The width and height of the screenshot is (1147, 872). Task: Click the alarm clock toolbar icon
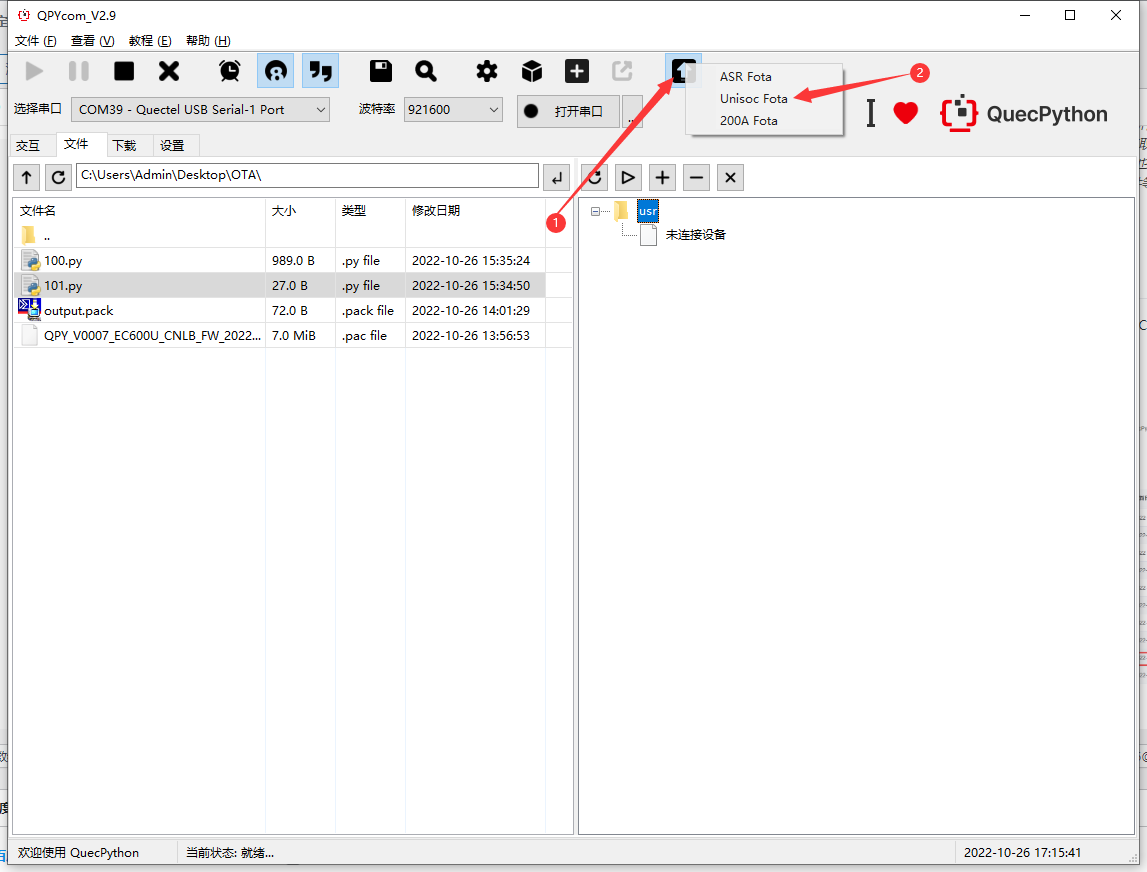[x=230, y=71]
